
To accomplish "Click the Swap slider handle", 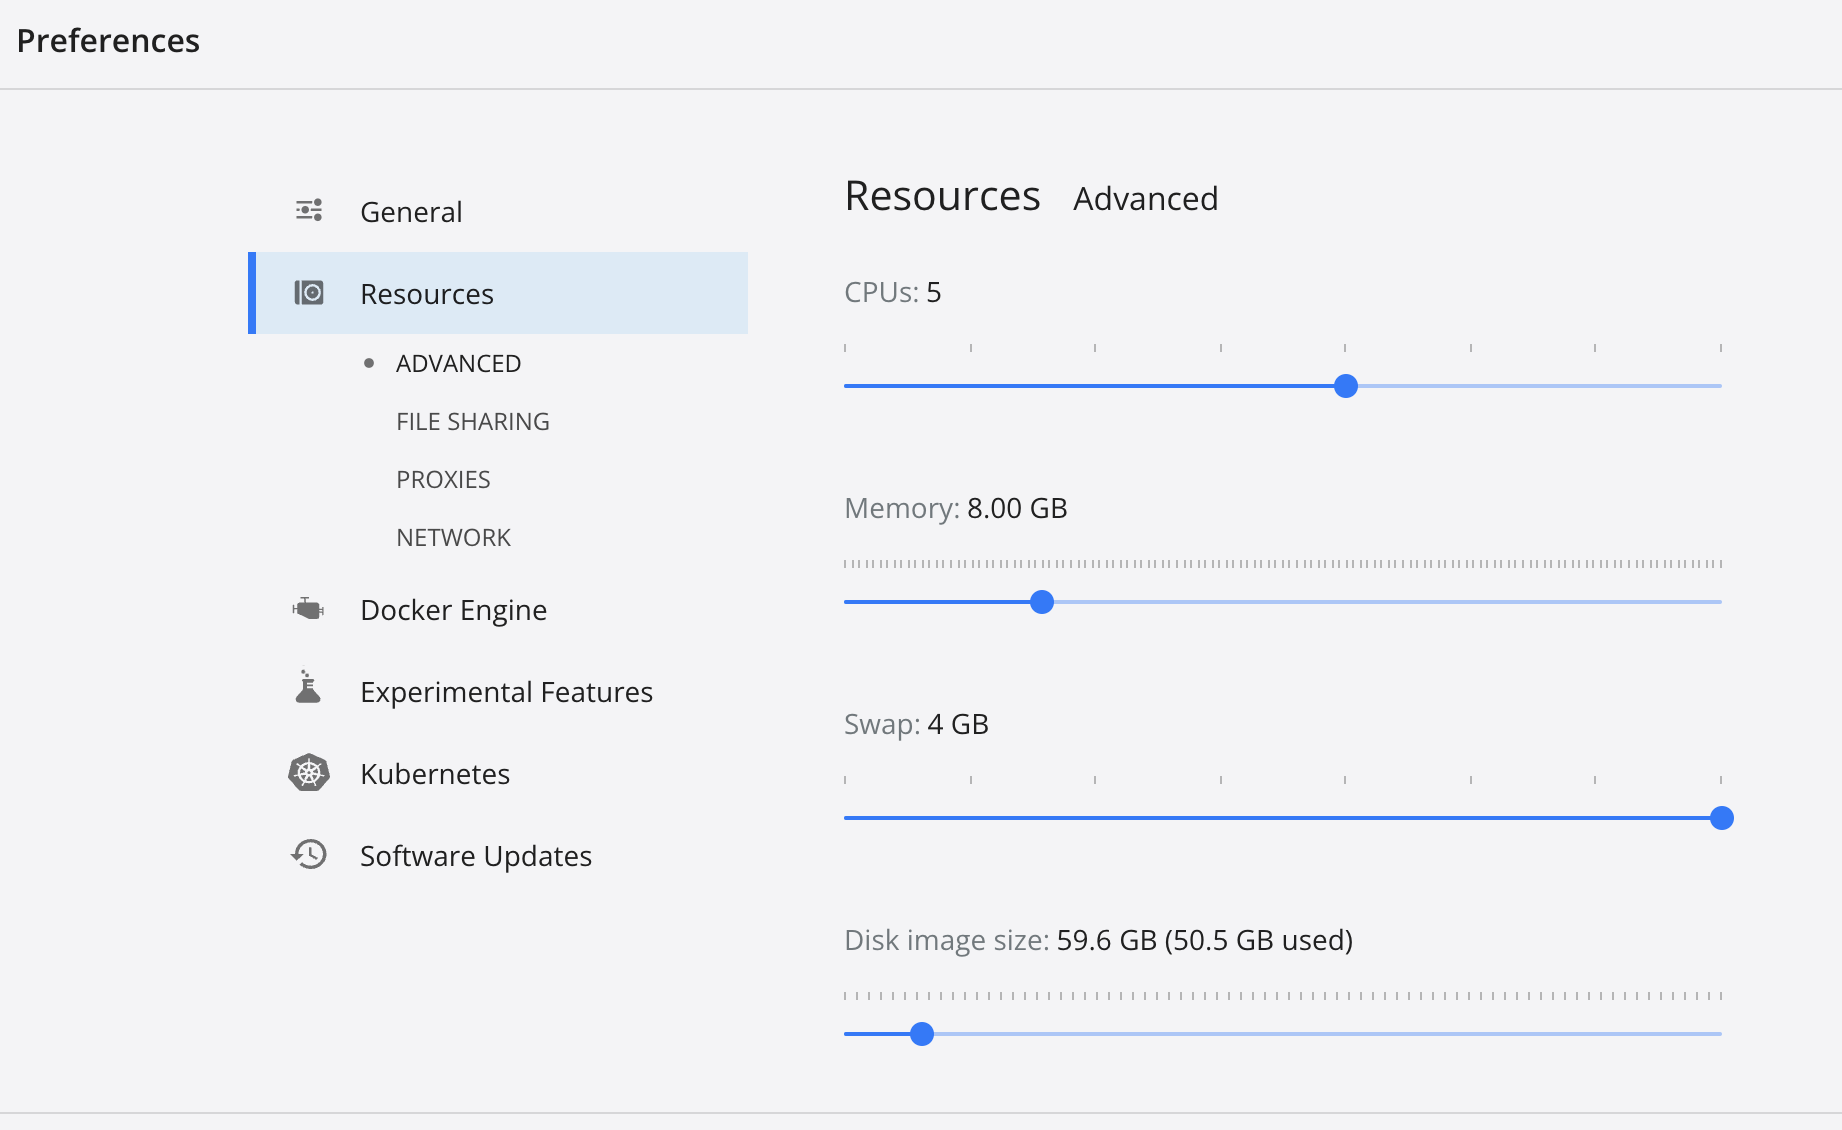I will tap(1722, 818).
